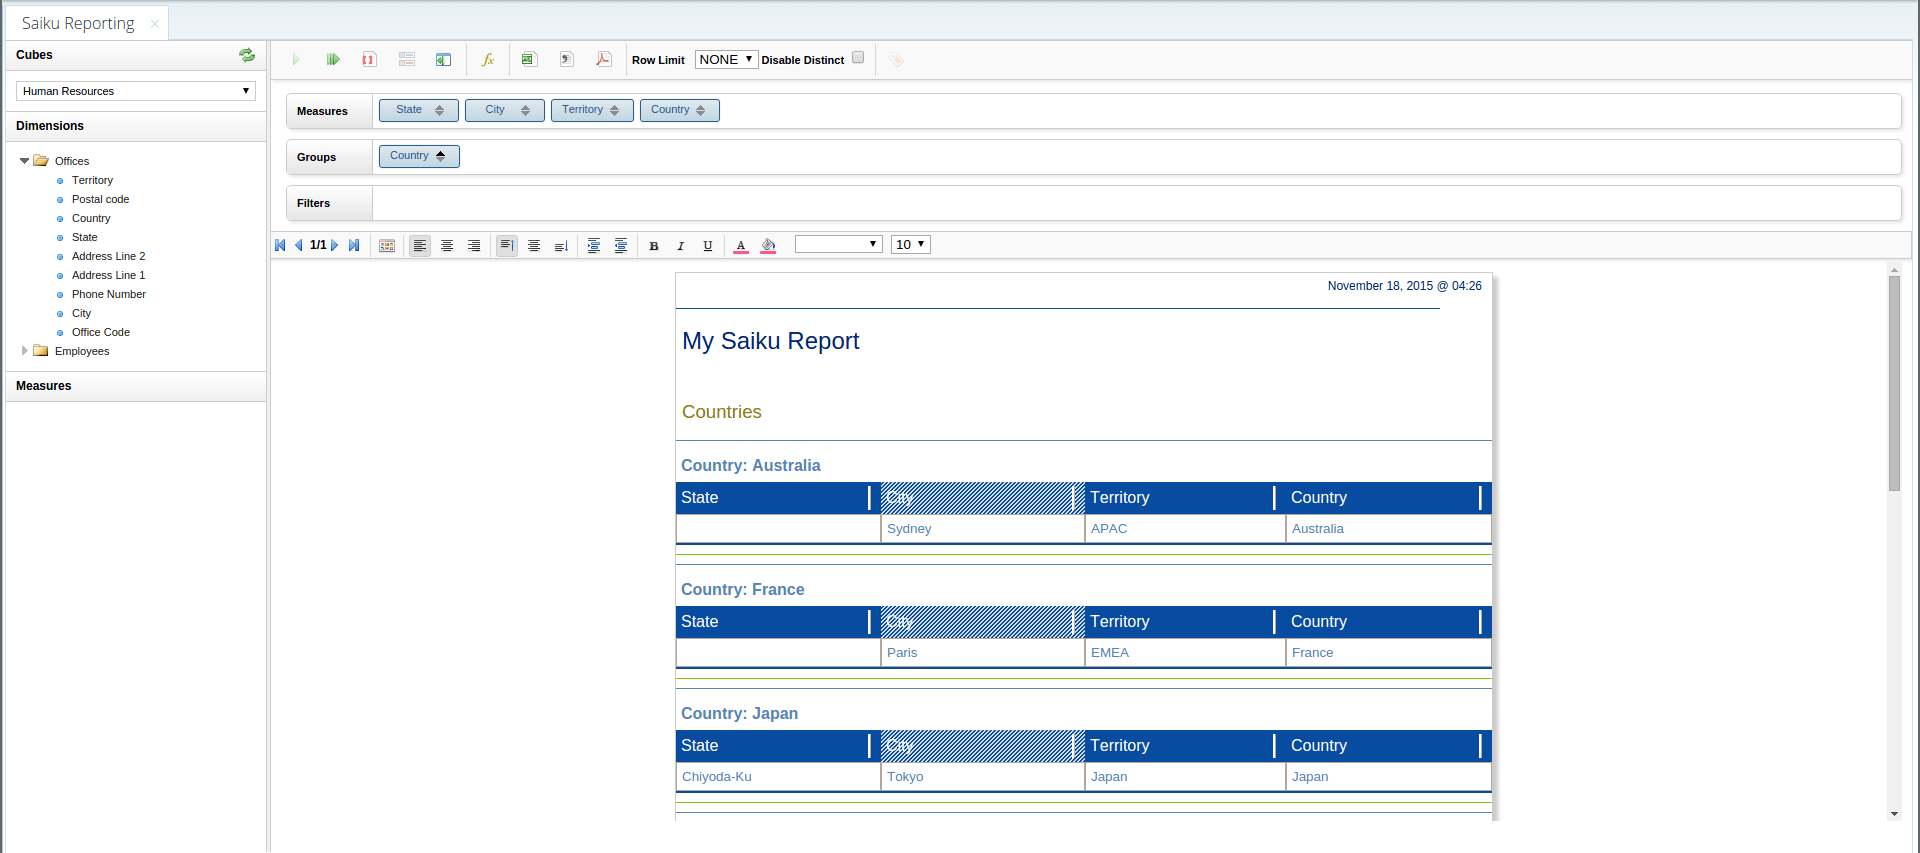
Task: Select Territory under Offices
Action: [x=92, y=180]
